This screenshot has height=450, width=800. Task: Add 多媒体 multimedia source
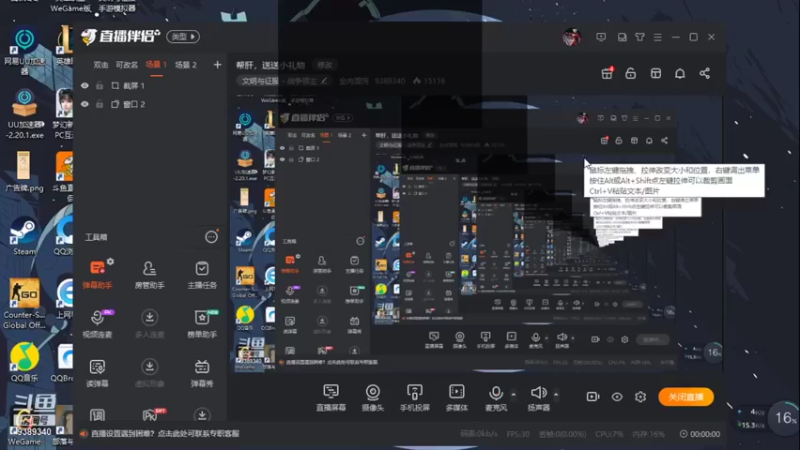(457, 397)
